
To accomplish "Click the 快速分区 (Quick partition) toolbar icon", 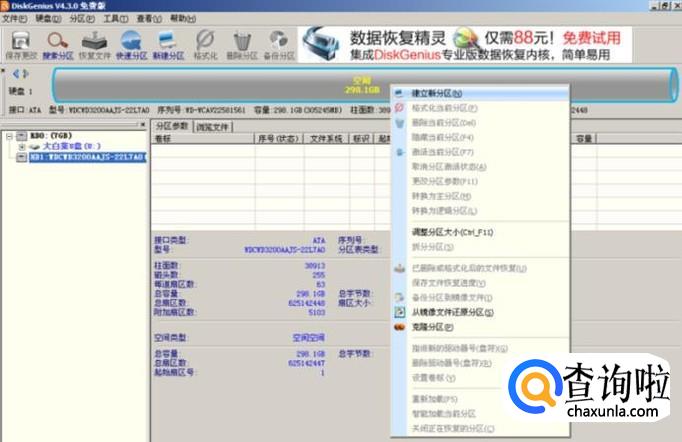I will pyautogui.click(x=132, y=44).
